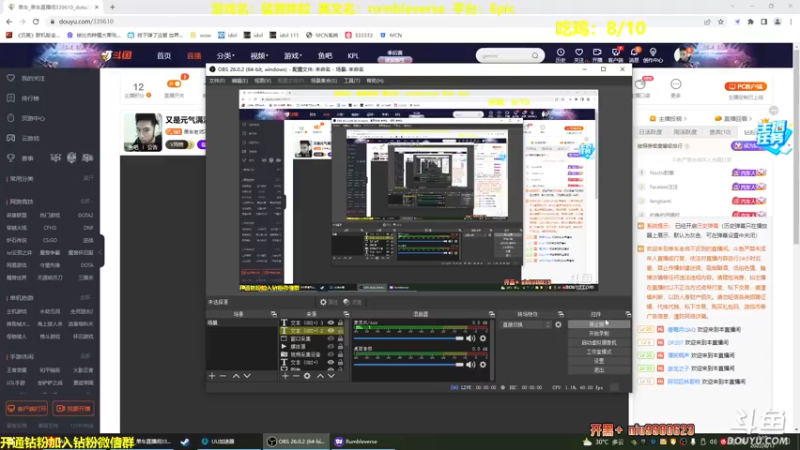The width and height of the screenshot is (800, 450).
Task: Click the Douyu search input field
Action: (504, 55)
